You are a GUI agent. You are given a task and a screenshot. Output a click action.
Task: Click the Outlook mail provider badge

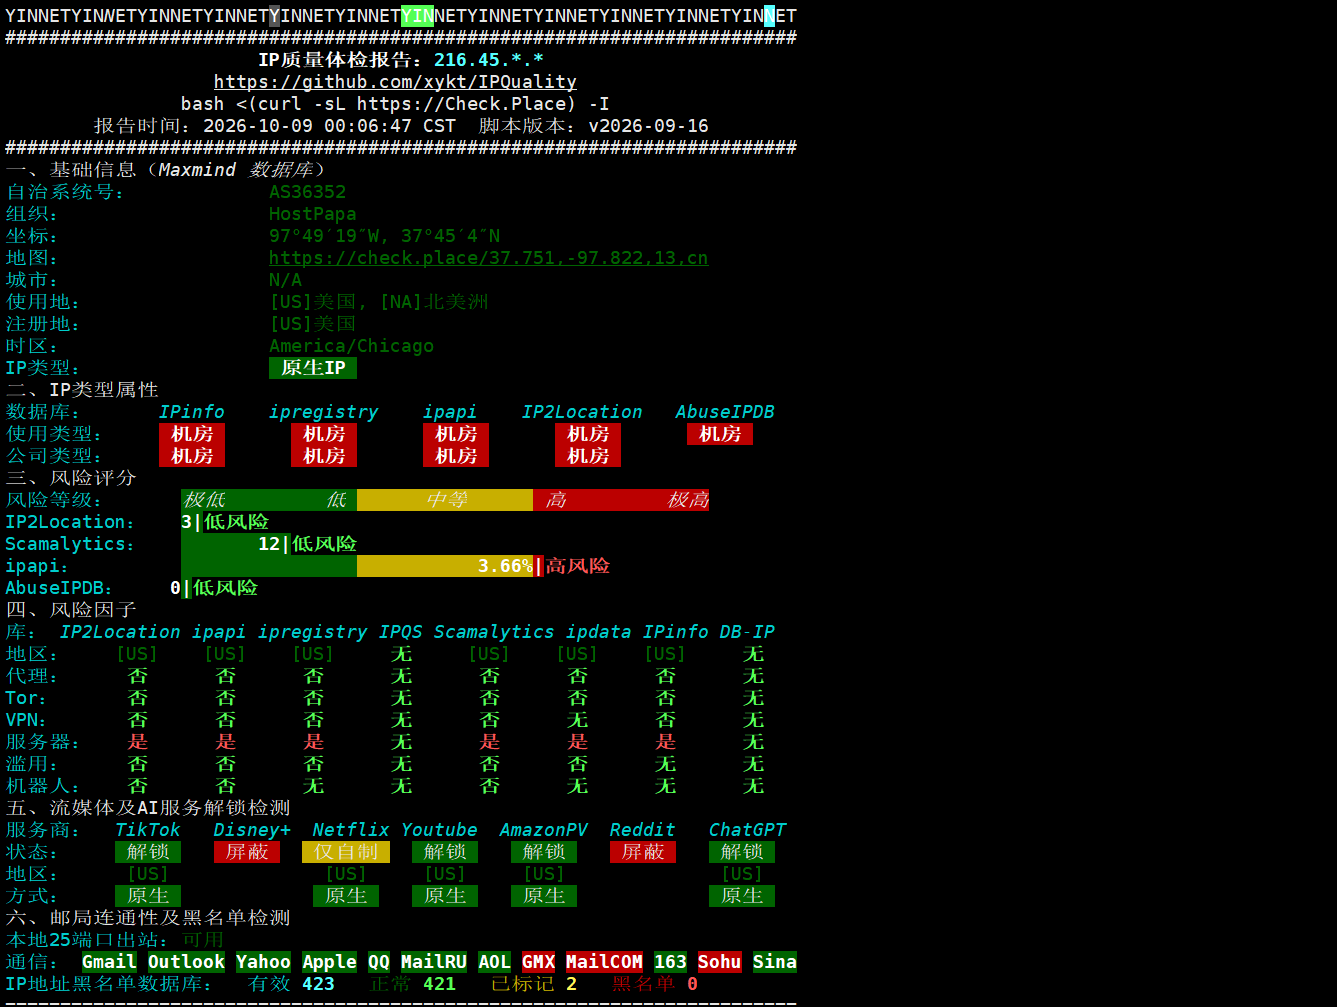click(186, 962)
